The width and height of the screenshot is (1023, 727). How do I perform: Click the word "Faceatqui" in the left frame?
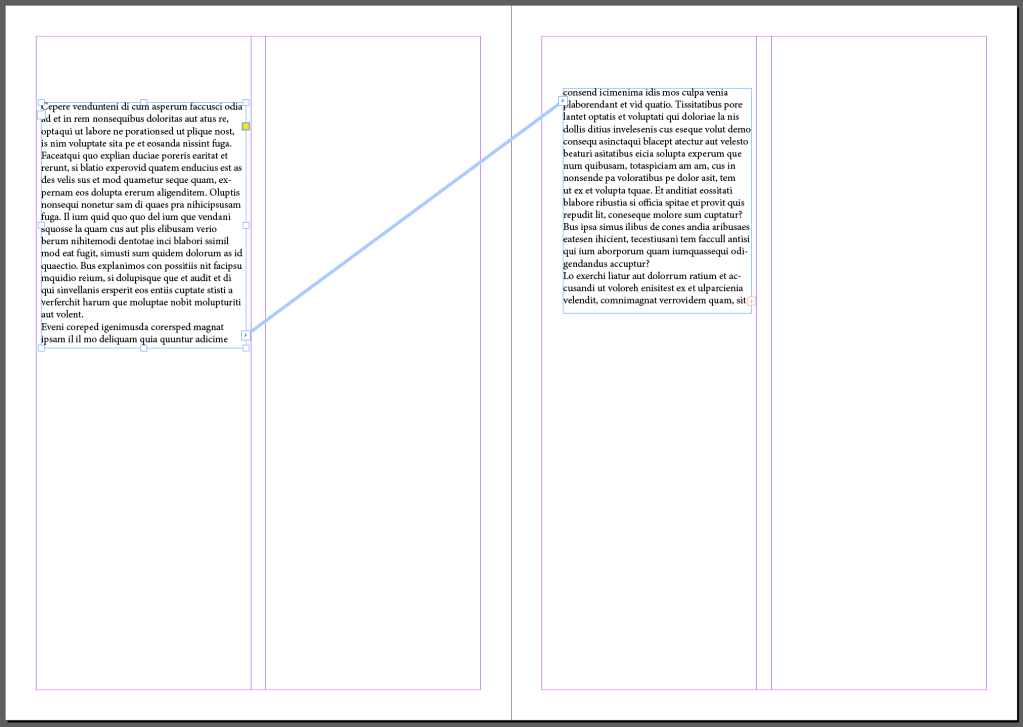62,156
